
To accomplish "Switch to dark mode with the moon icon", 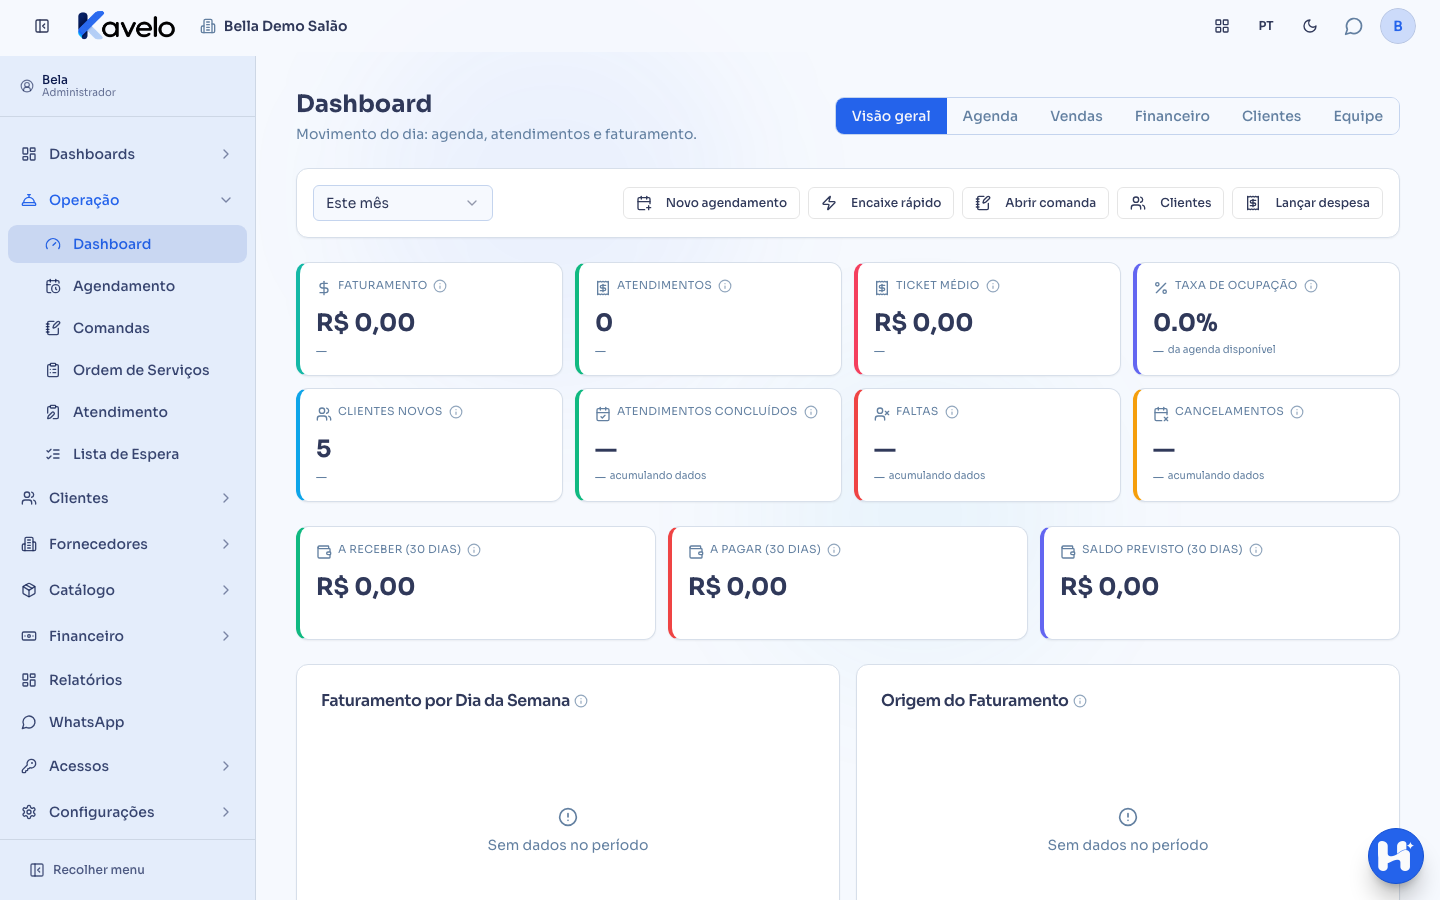I will click(1310, 26).
